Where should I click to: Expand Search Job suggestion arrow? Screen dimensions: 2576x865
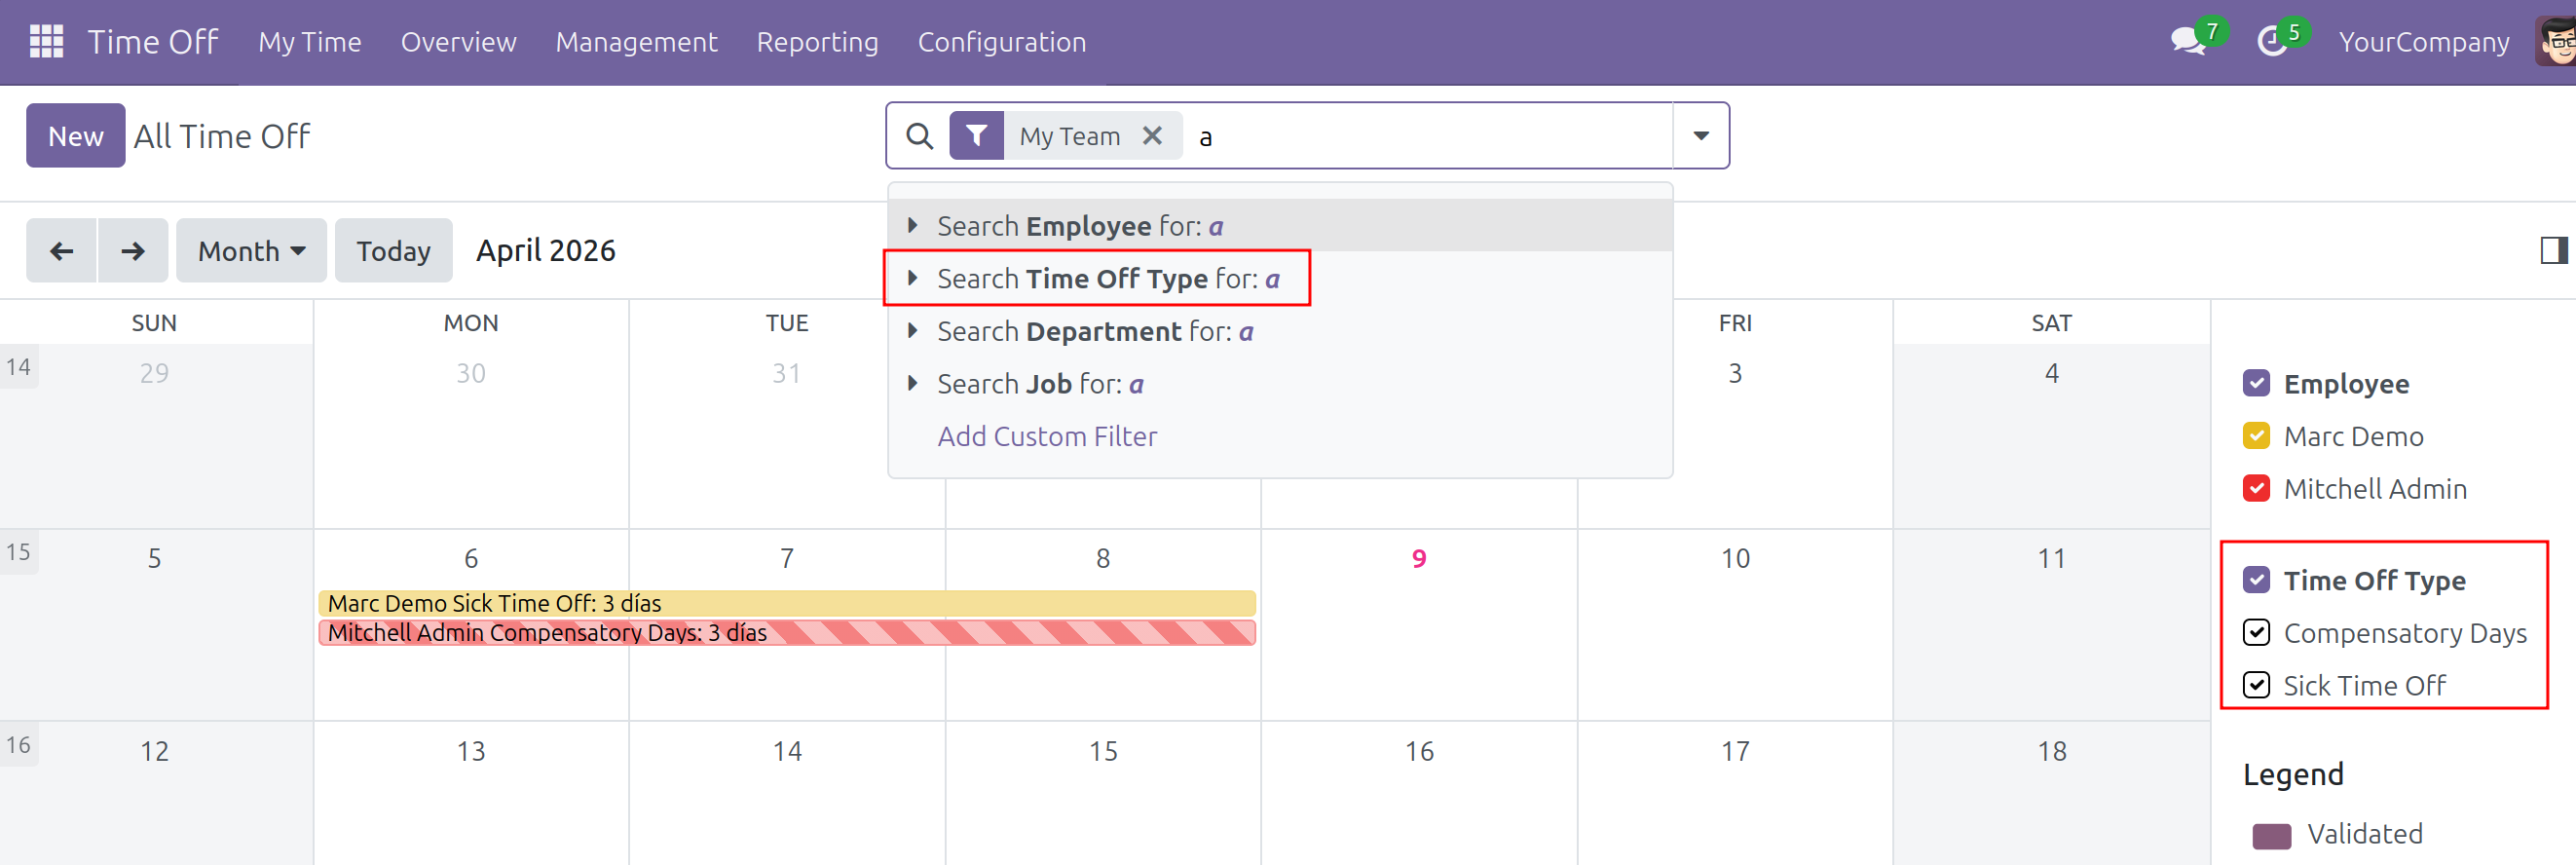(x=912, y=383)
